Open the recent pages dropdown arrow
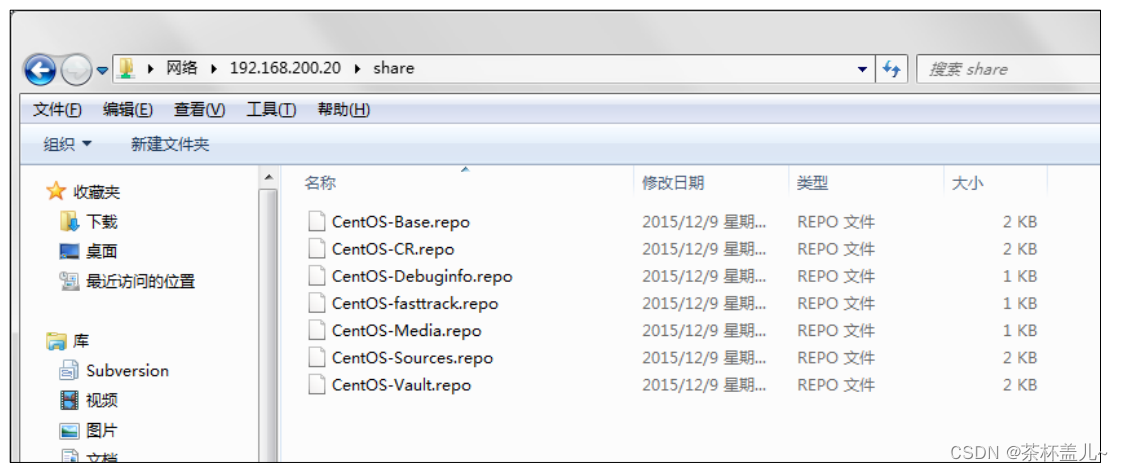 pyautogui.click(x=102, y=70)
